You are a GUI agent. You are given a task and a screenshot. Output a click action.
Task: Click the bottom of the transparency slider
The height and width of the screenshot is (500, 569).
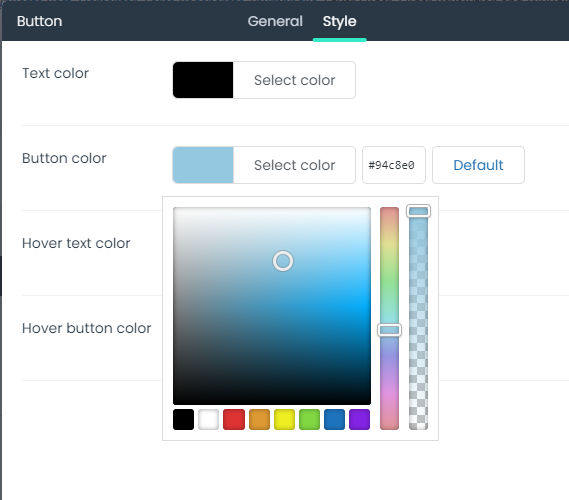(418, 425)
